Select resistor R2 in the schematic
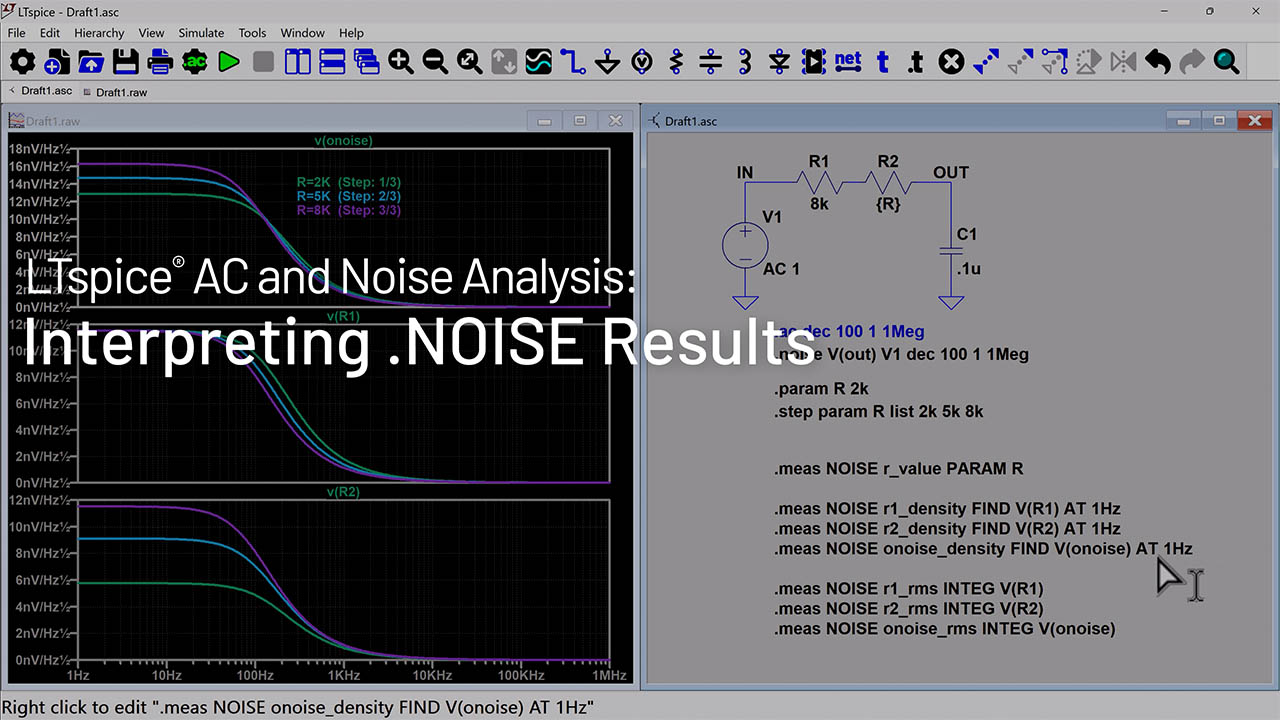Image resolution: width=1280 pixels, height=720 pixels. pyautogui.click(x=888, y=182)
